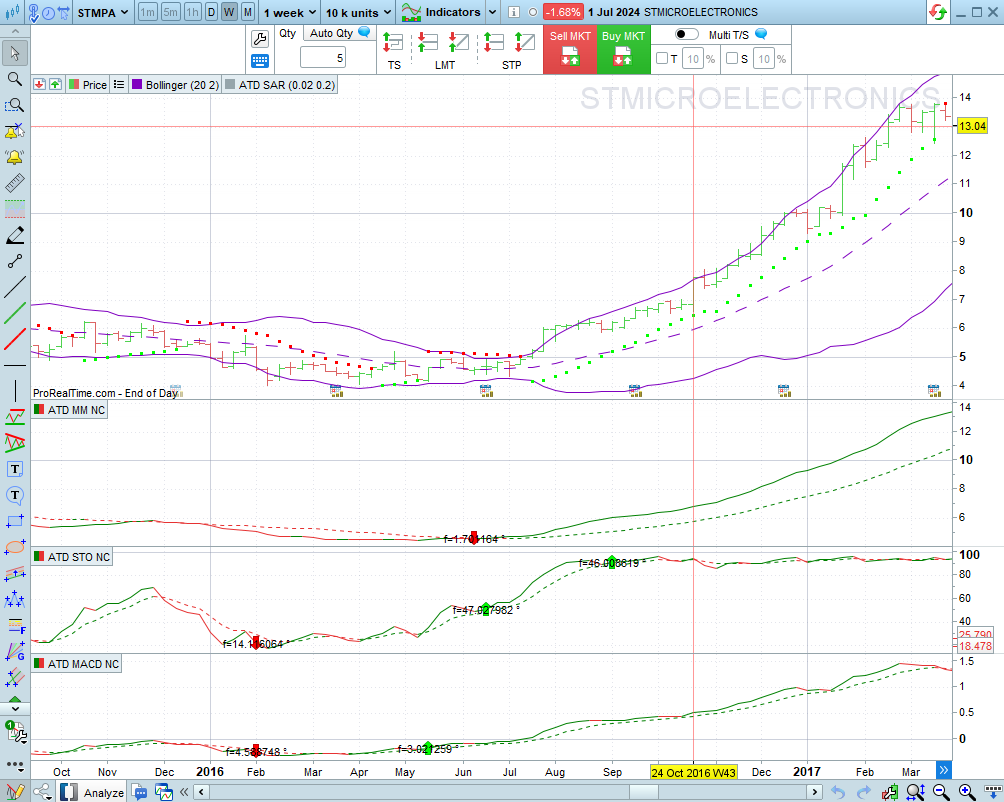Click the first STP stop order icon
This screenshot has height=802, width=1004.
[494, 43]
